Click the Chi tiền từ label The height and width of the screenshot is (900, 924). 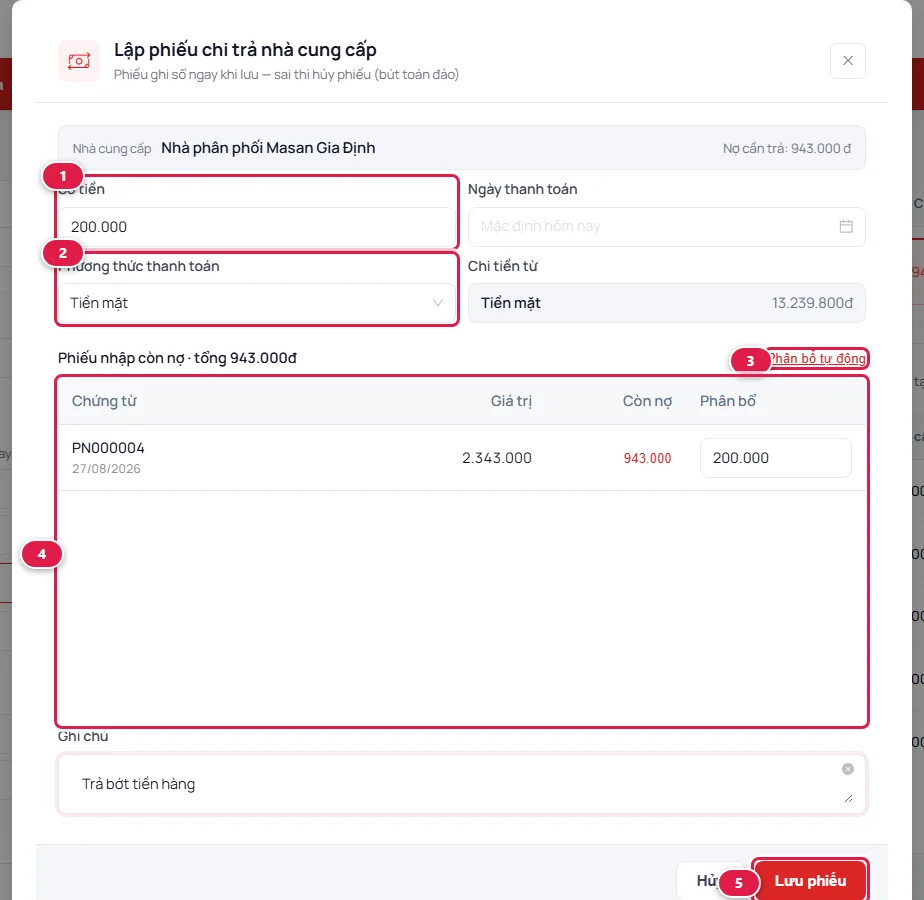[503, 266]
